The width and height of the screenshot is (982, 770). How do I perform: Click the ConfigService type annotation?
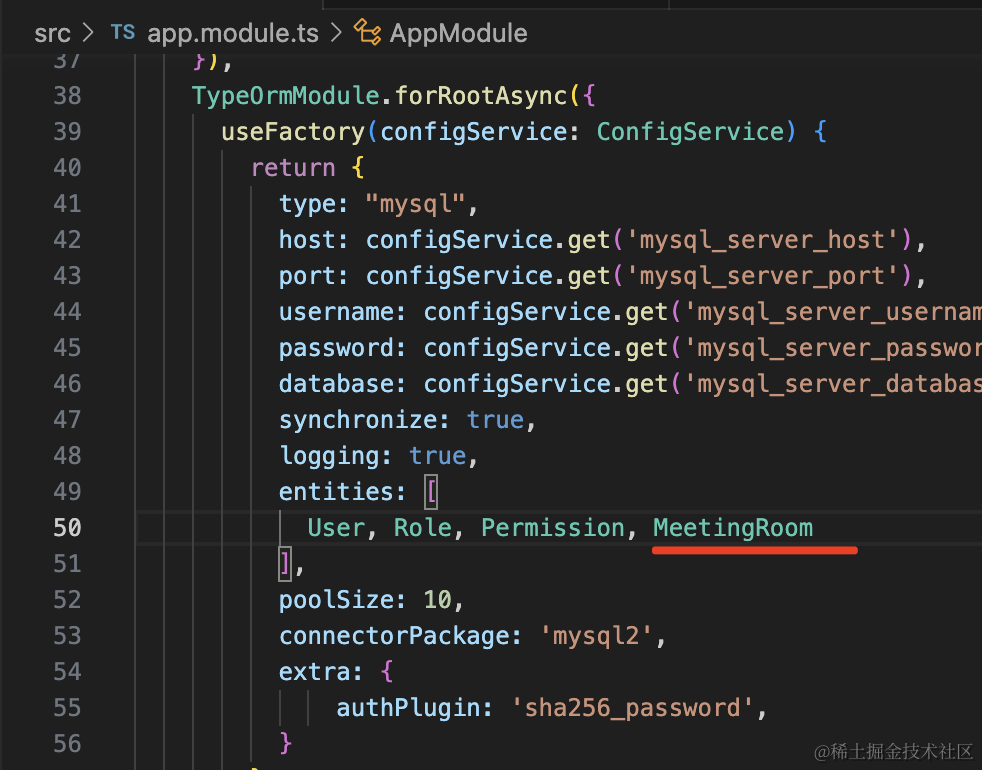pyautogui.click(x=690, y=131)
